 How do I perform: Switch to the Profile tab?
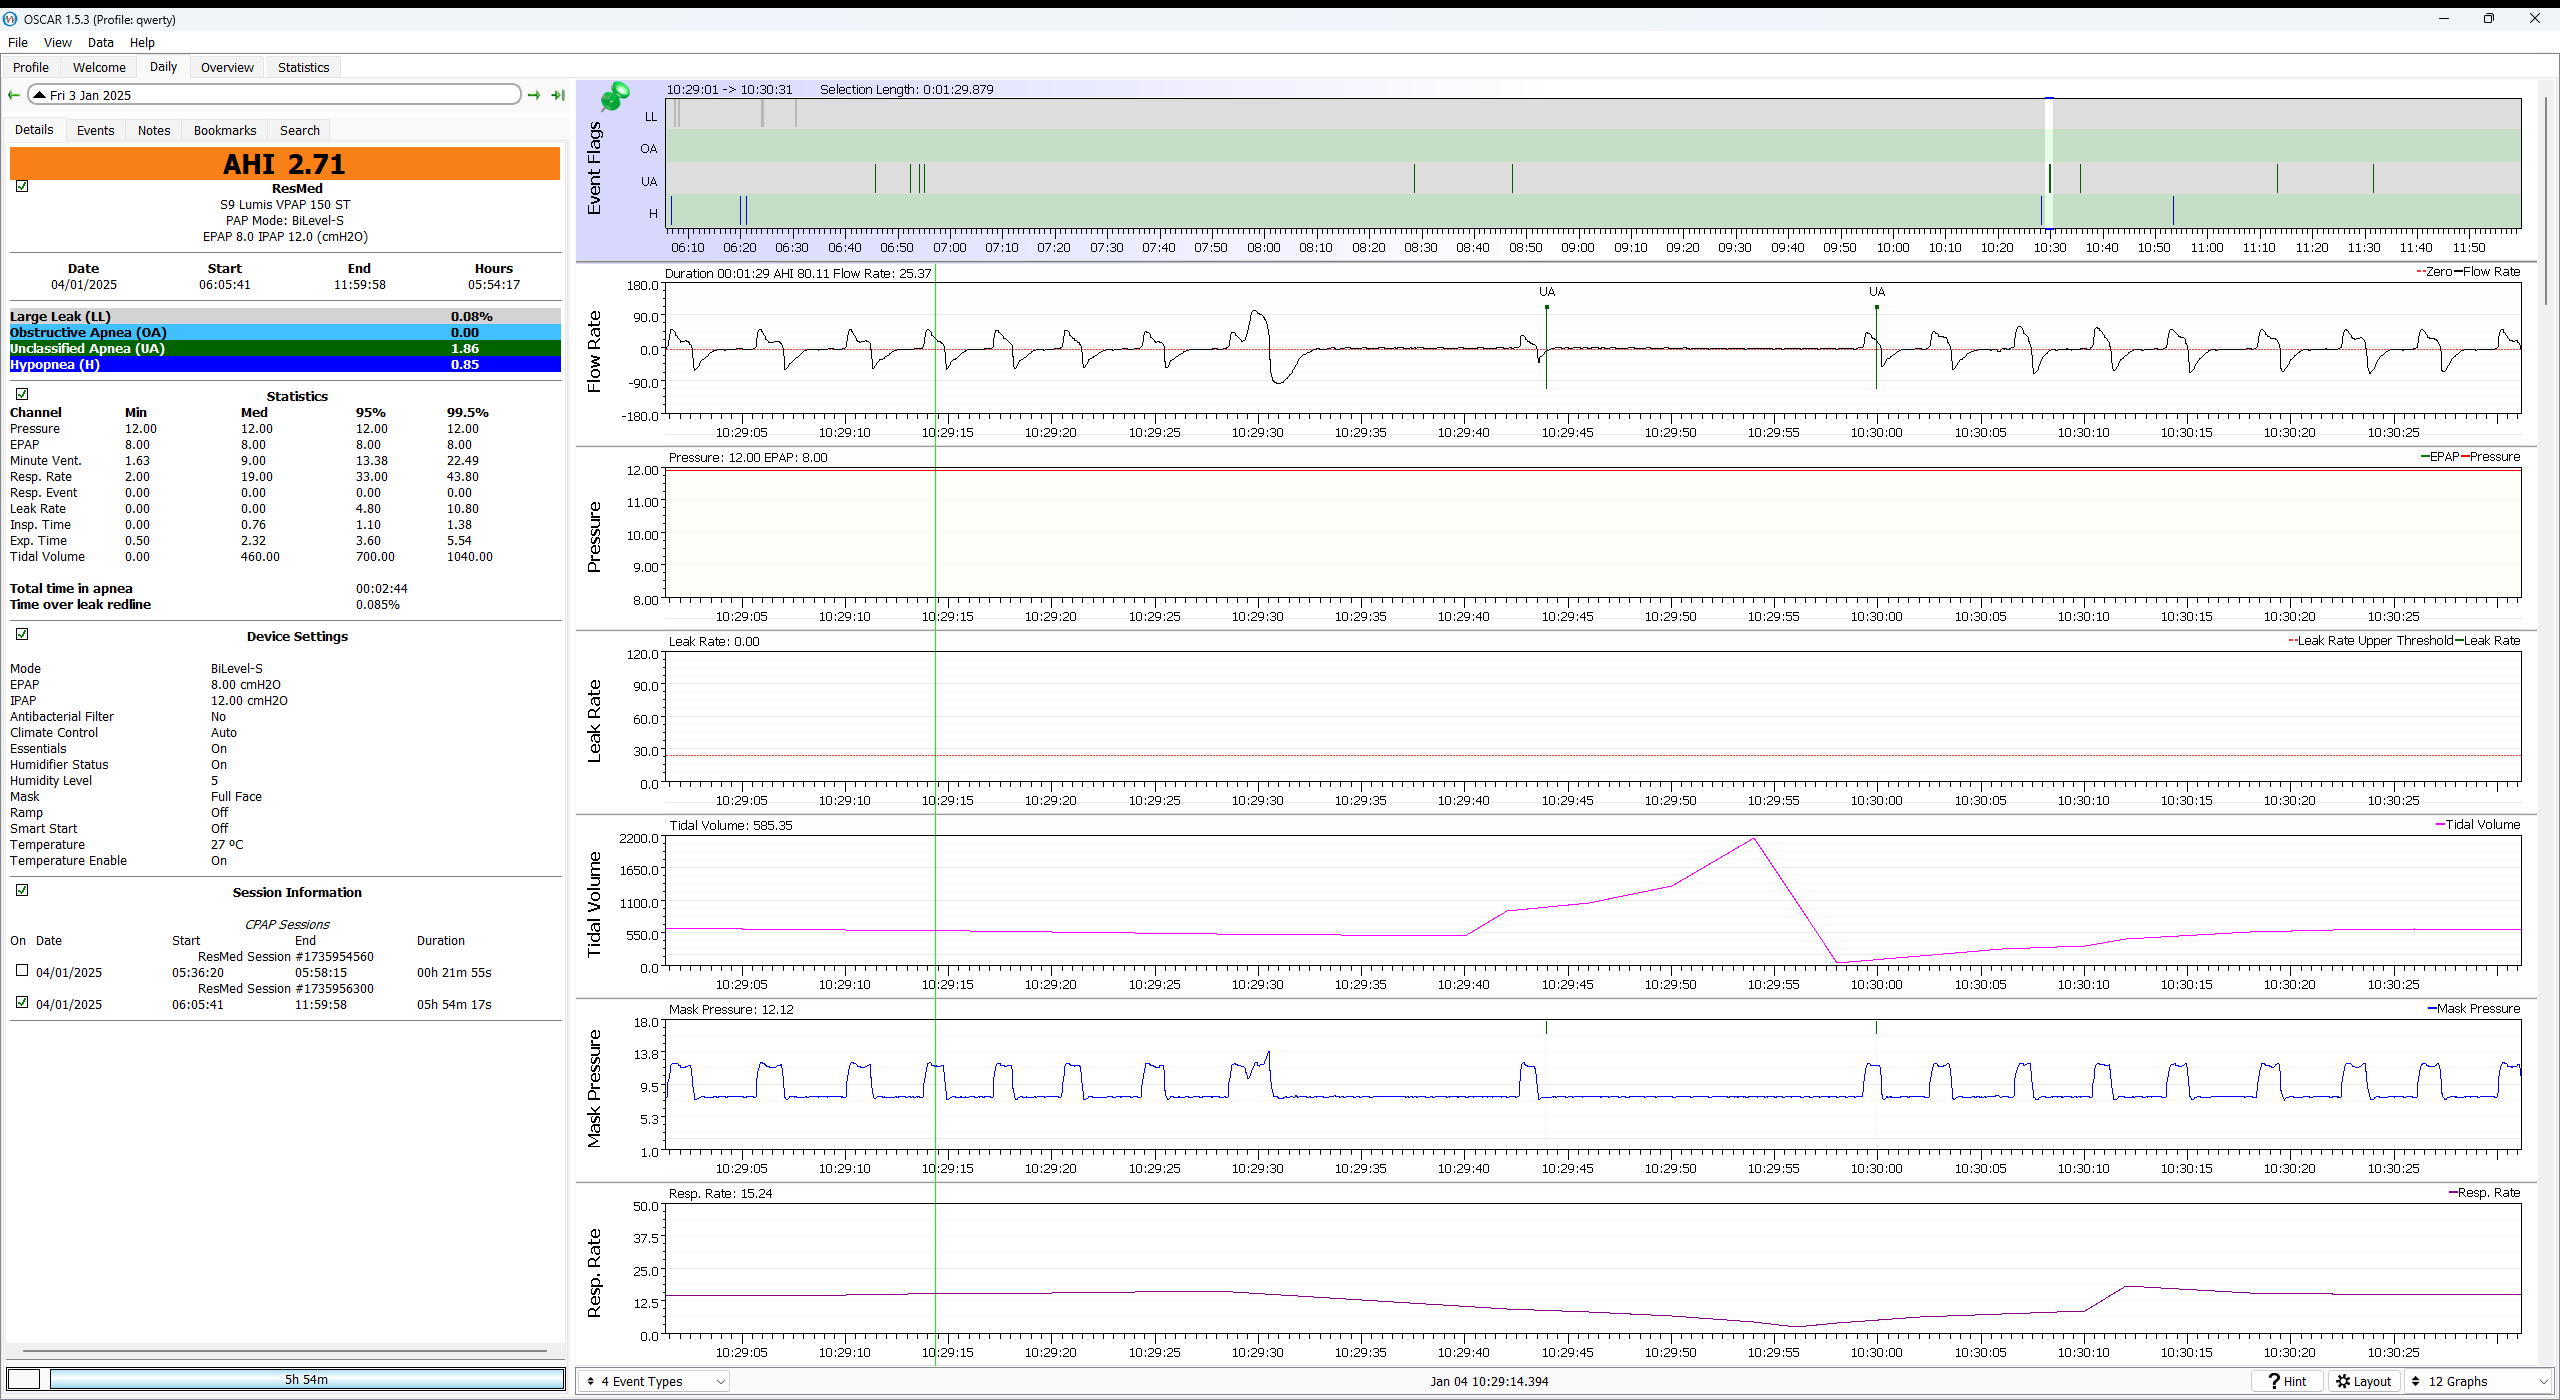coord(31,67)
